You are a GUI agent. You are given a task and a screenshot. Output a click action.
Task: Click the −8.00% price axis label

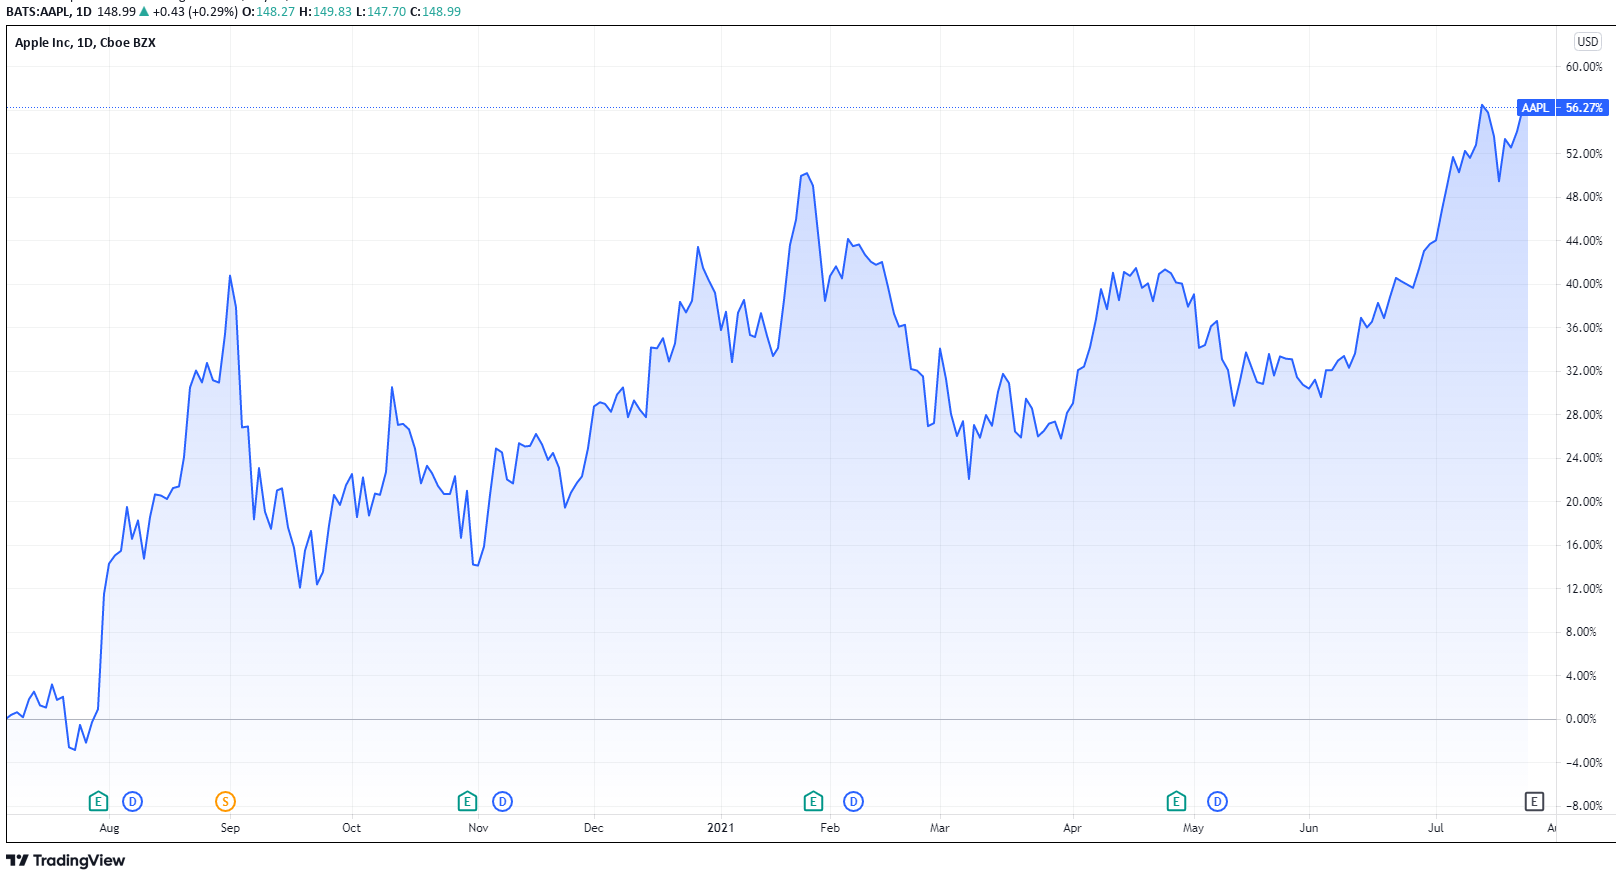click(x=1584, y=806)
